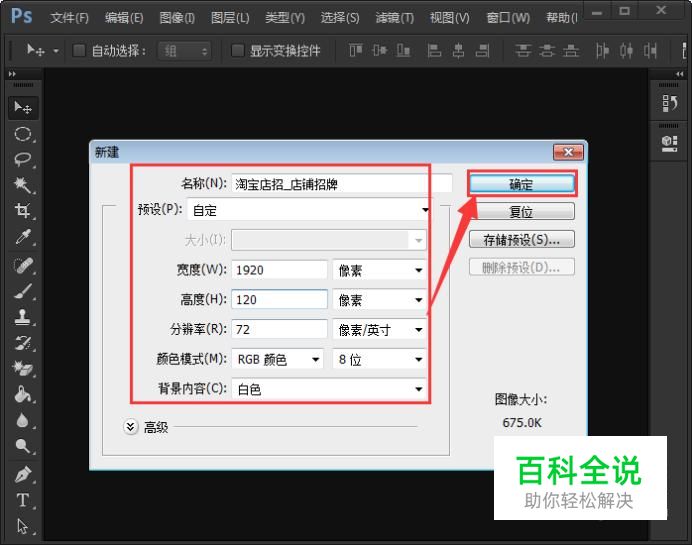
Task: Select the Eyedropper tool
Action: [x=23, y=237]
